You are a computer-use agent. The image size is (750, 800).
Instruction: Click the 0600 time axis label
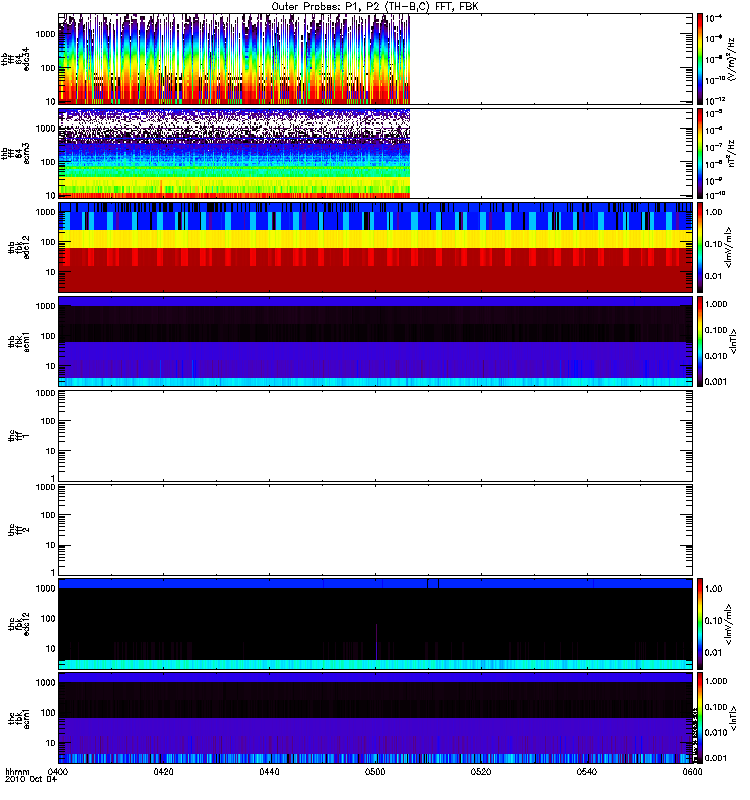coord(692,771)
